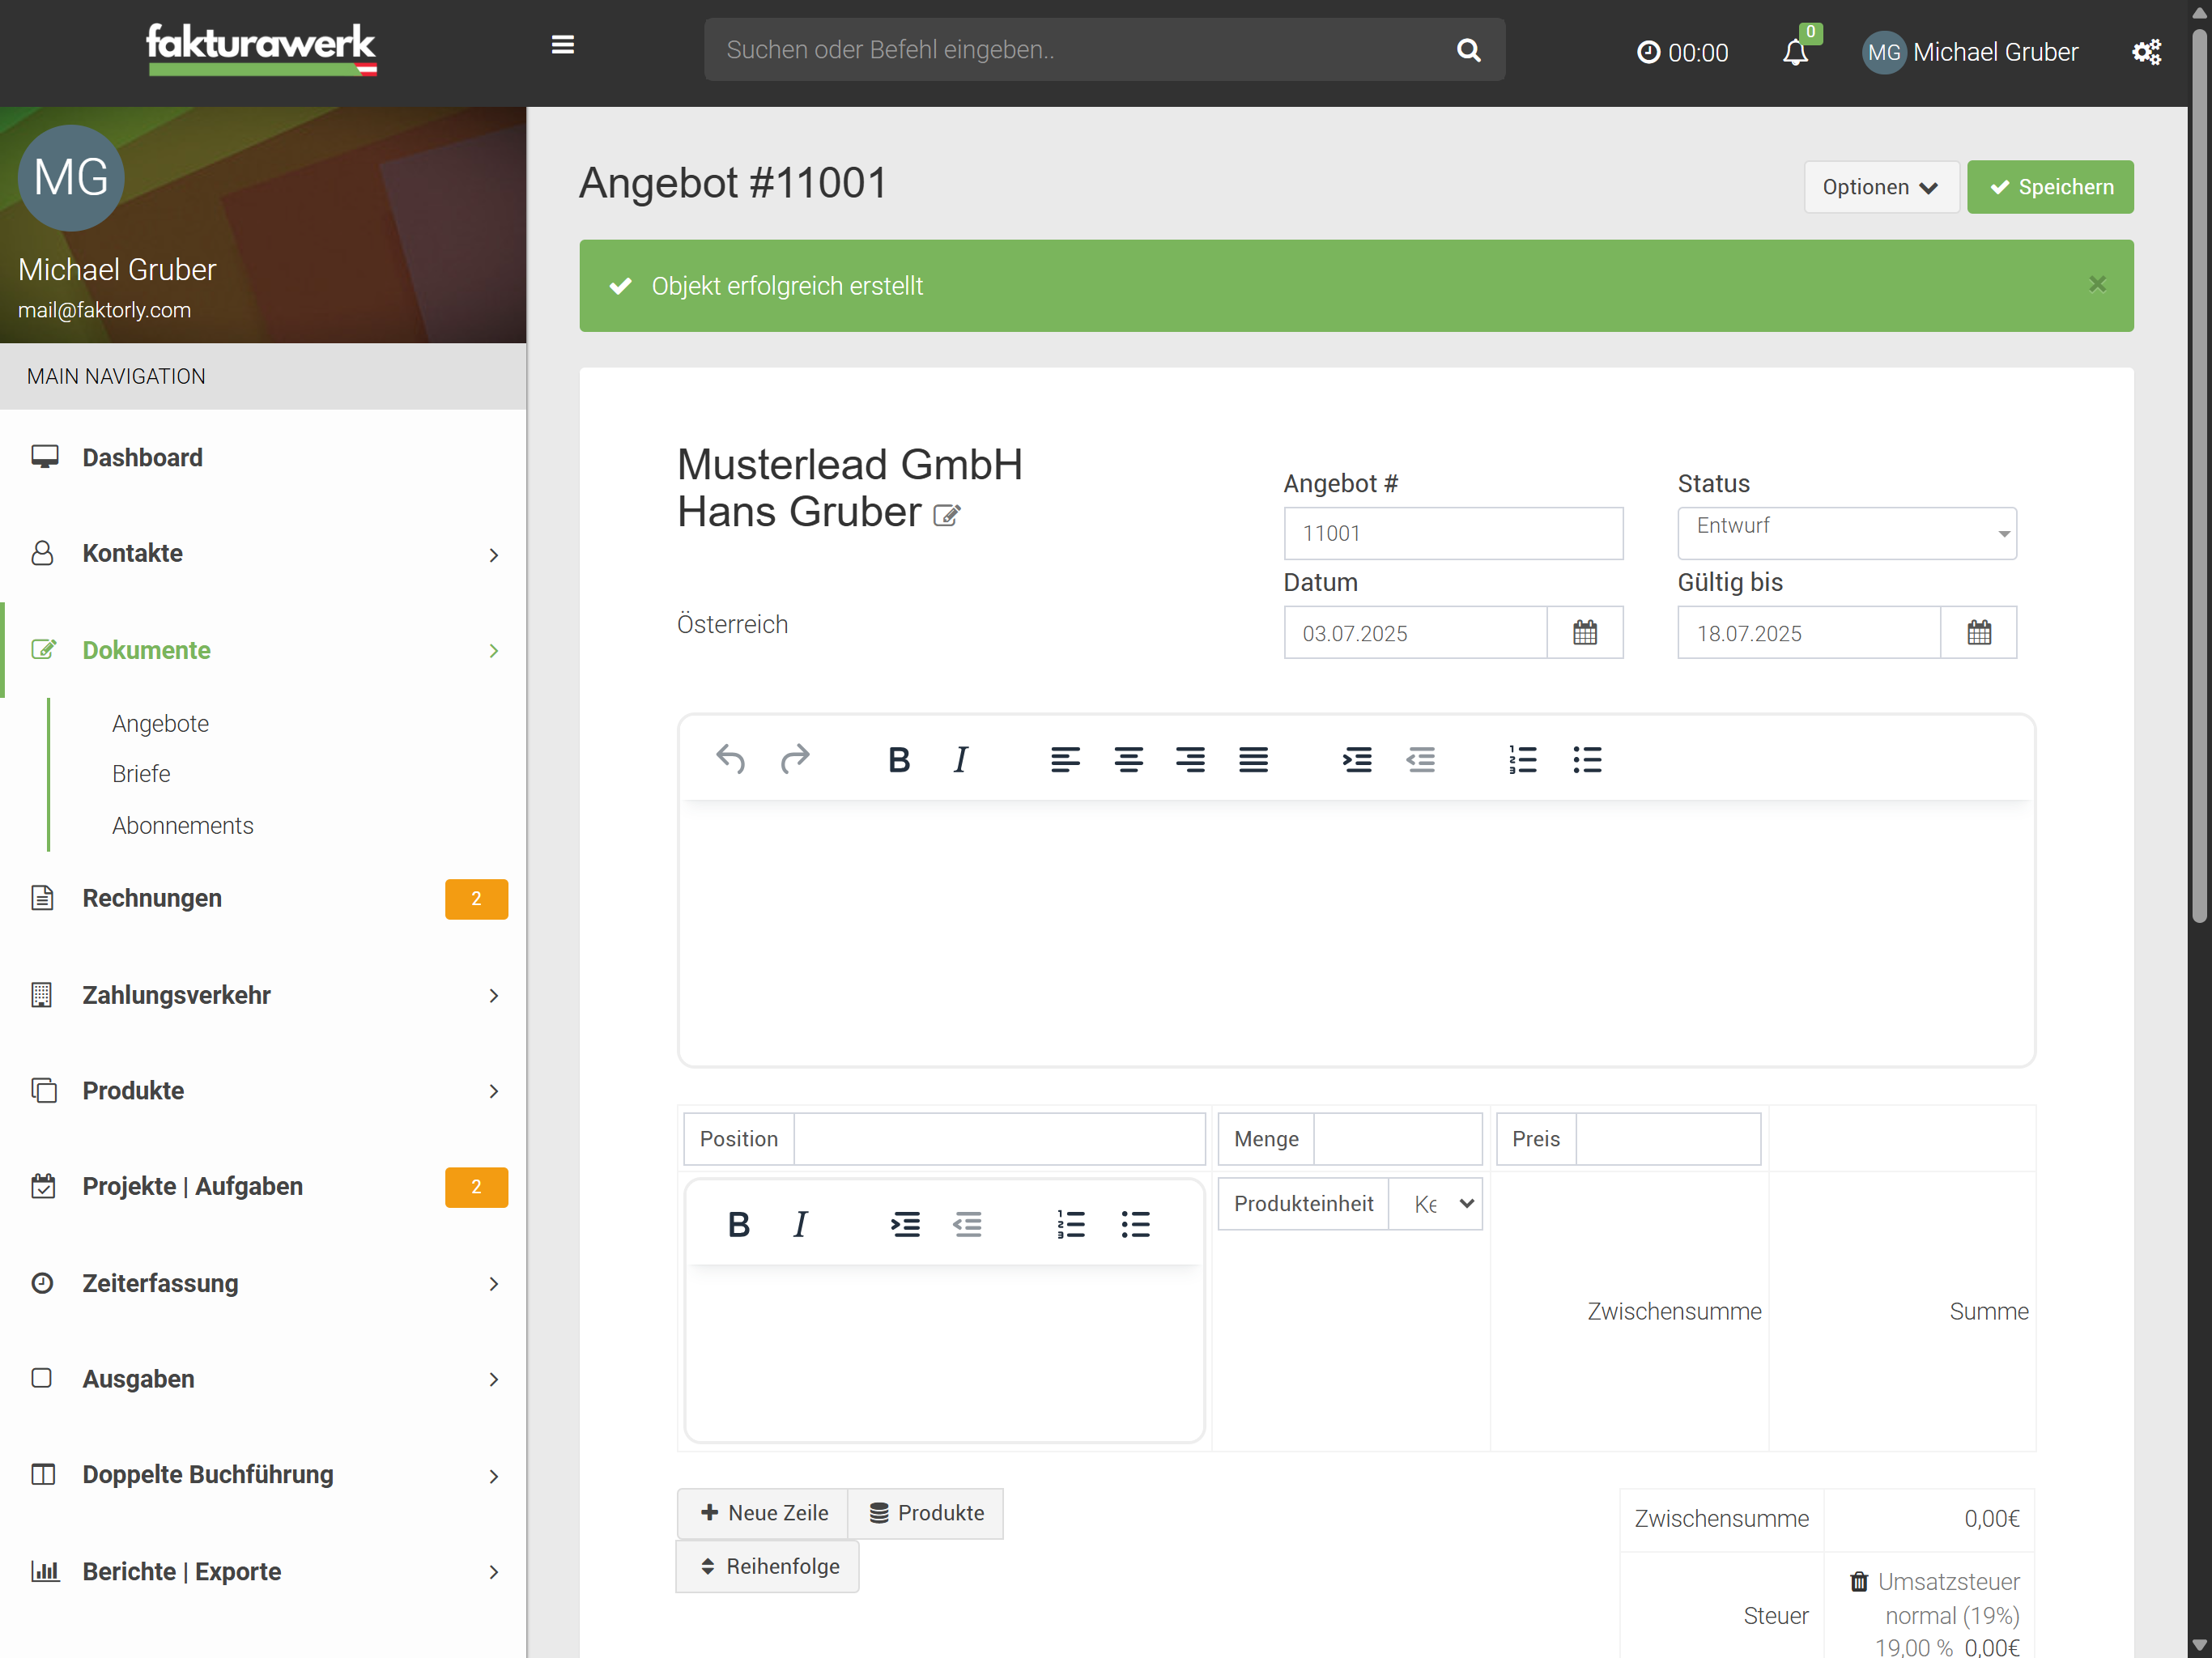Expand the Zahlungsverkehr menu

[263, 996]
